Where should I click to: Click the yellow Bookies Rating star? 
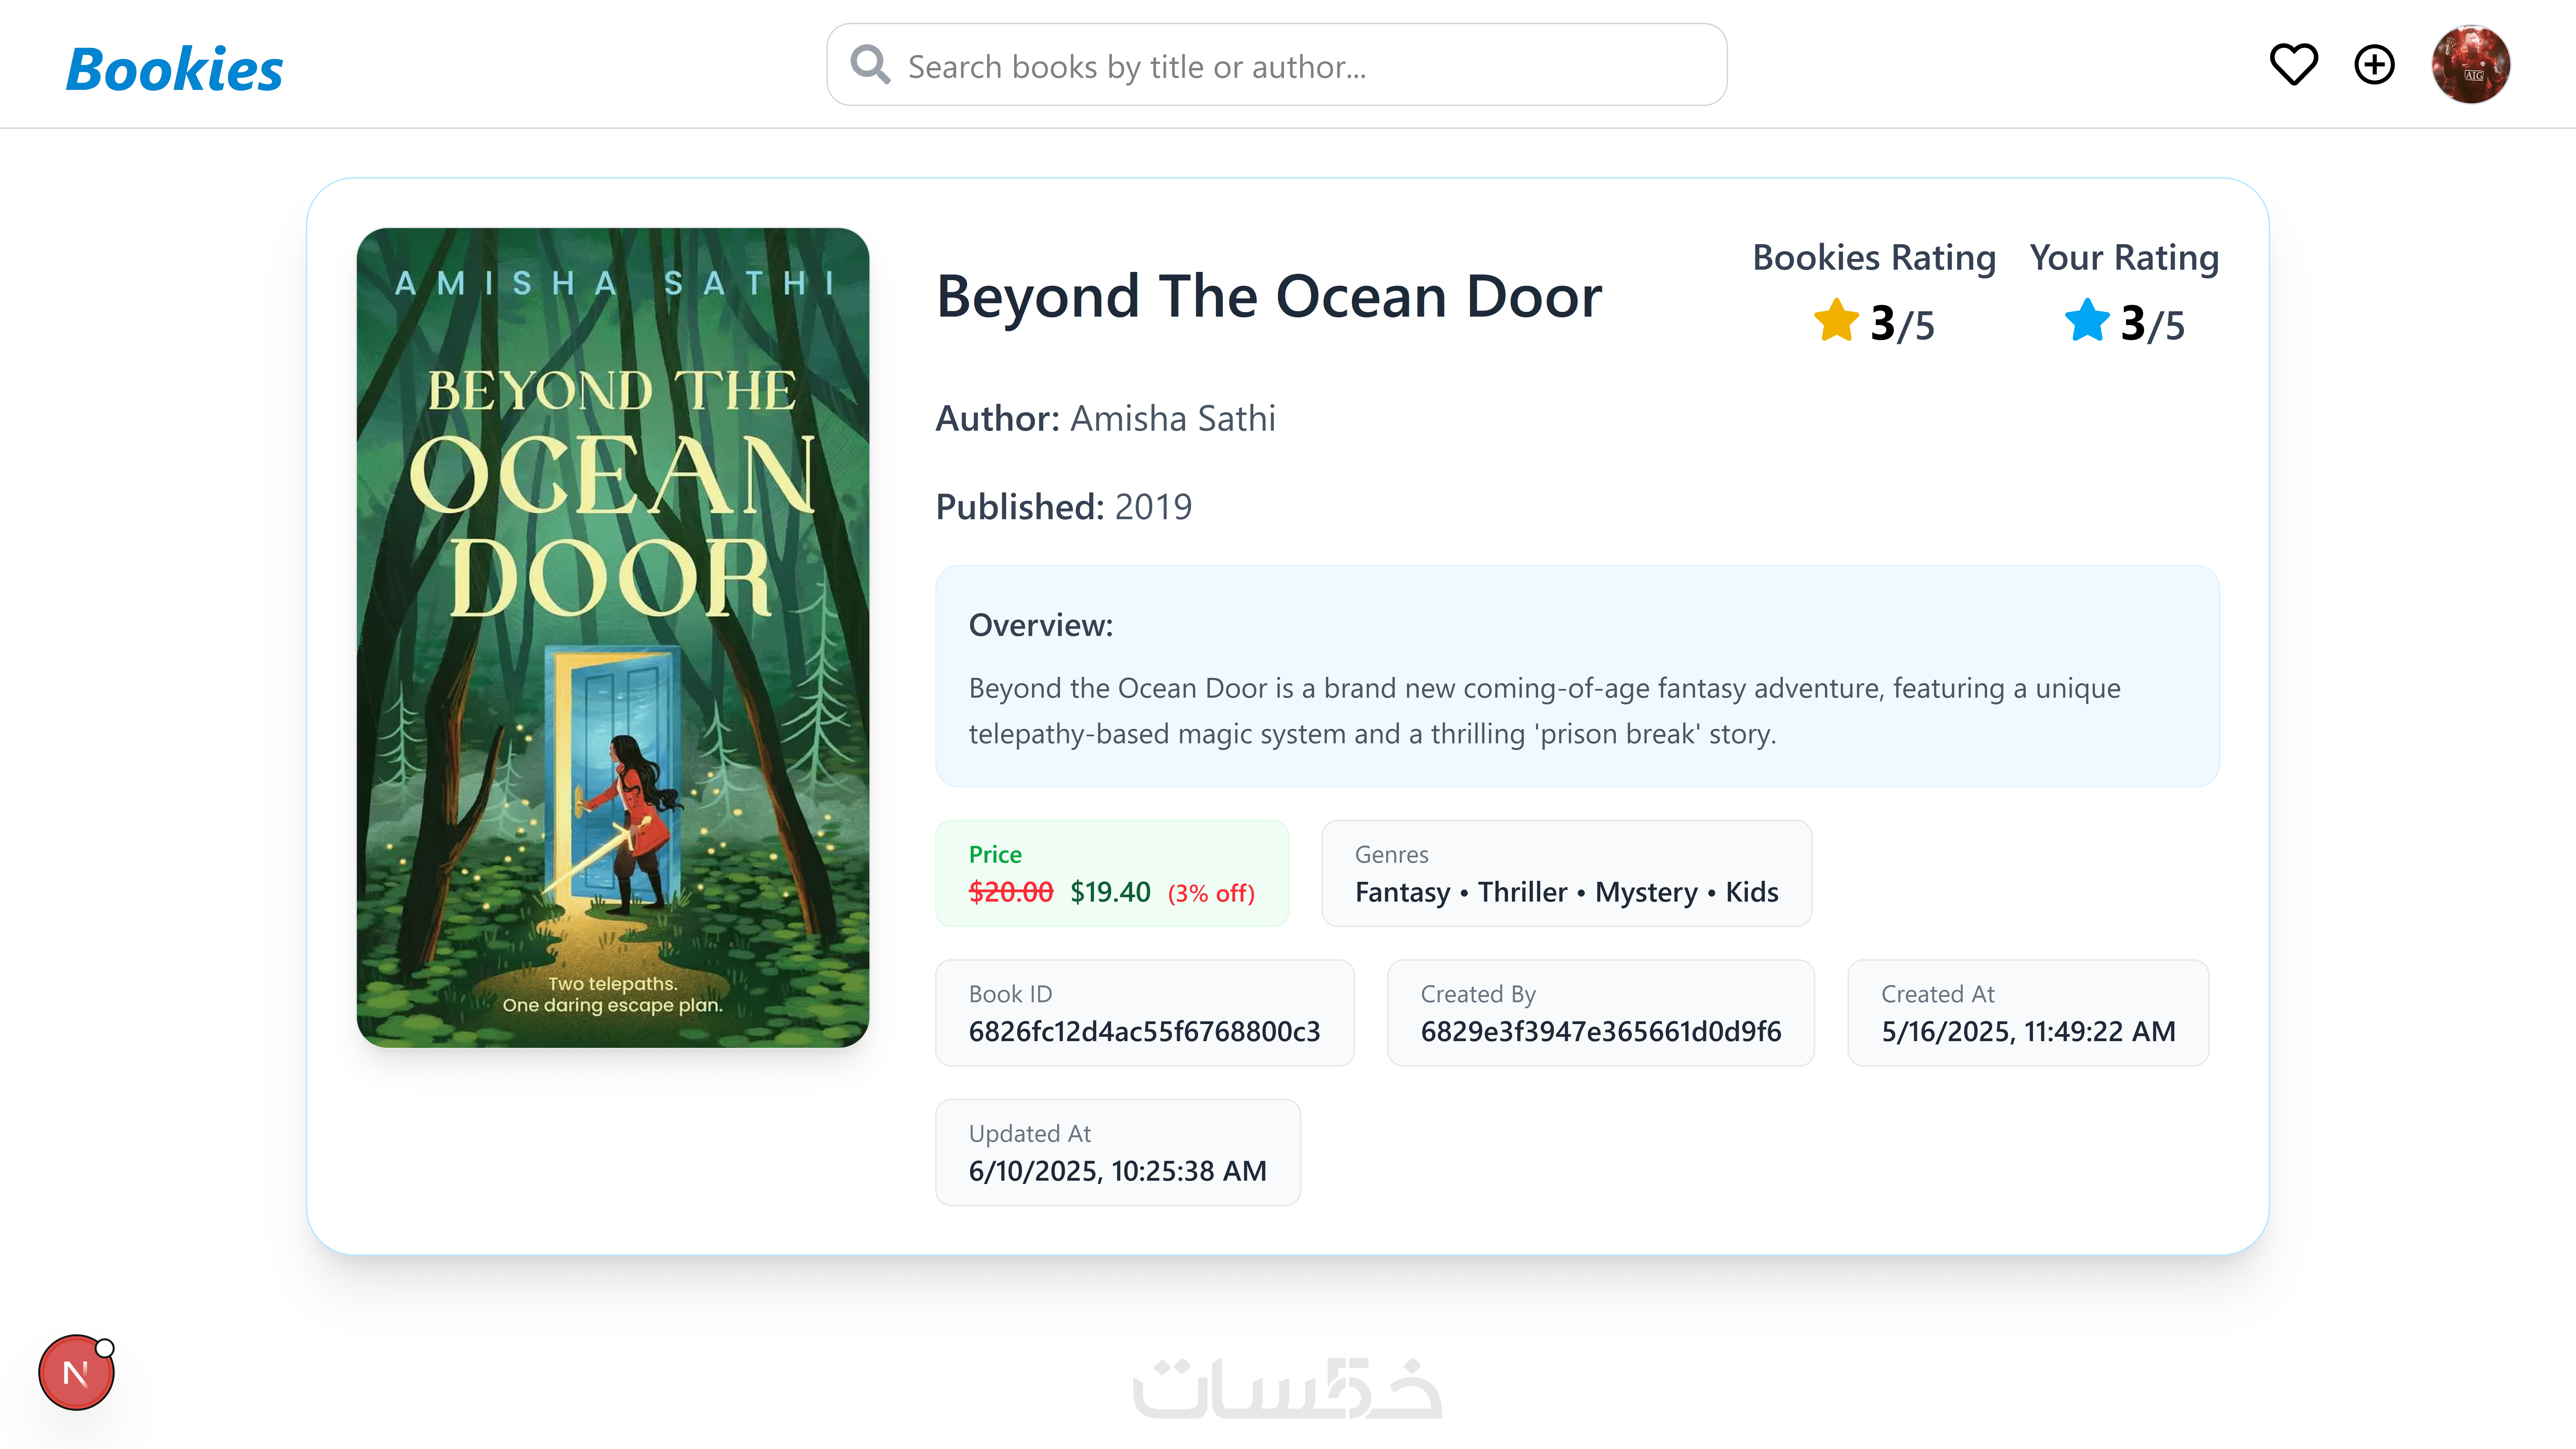(x=1836, y=322)
